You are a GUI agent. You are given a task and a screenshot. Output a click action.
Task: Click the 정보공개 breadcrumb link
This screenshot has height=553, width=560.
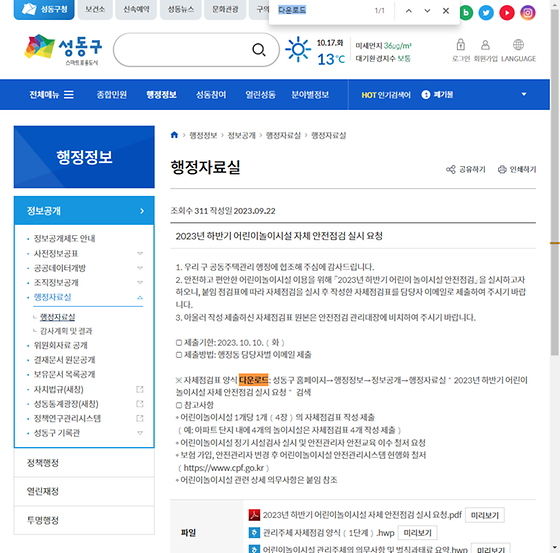[241, 135]
